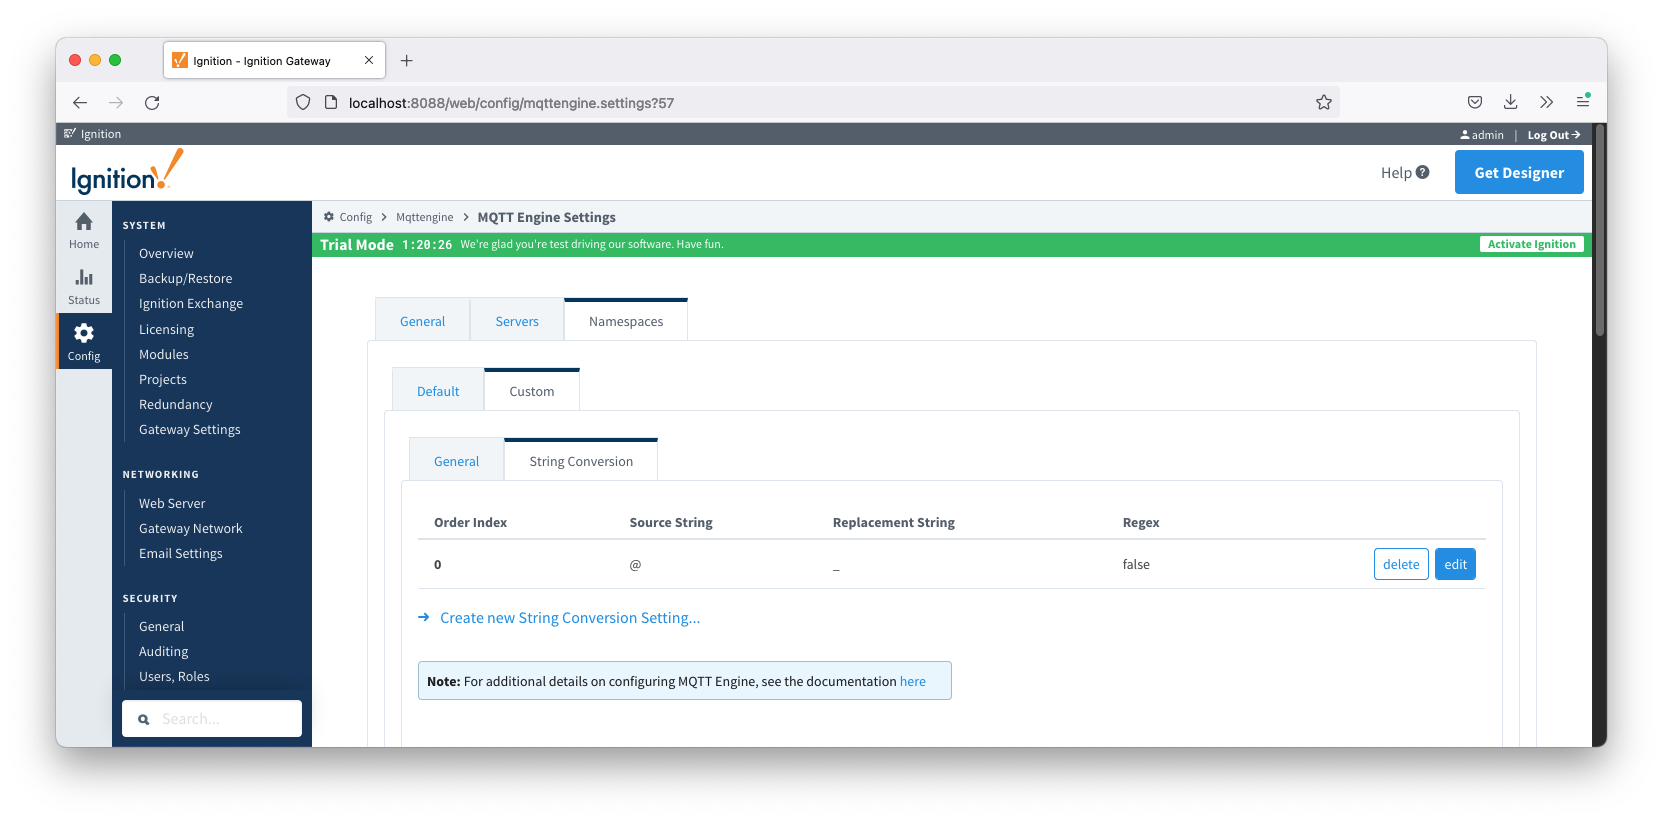1663x821 pixels.
Task: Click the 'false' Regex cell value
Action: [x=1136, y=564]
